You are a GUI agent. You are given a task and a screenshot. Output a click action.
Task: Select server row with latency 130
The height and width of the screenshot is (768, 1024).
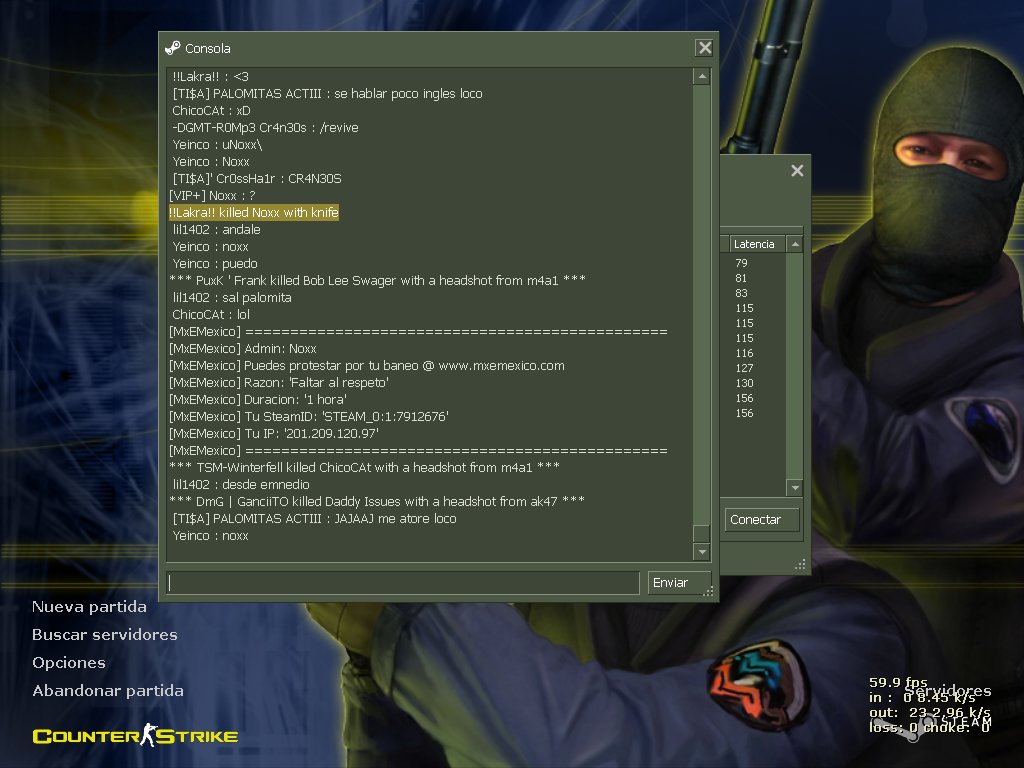(744, 383)
